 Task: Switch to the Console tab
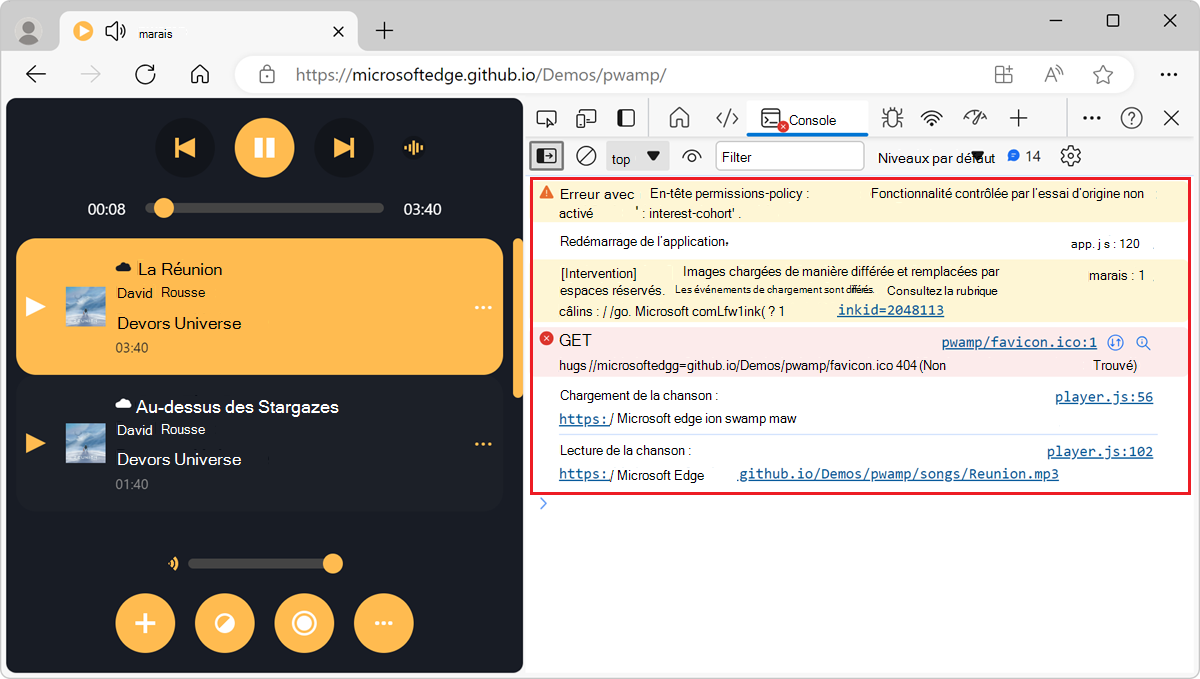click(x=807, y=117)
